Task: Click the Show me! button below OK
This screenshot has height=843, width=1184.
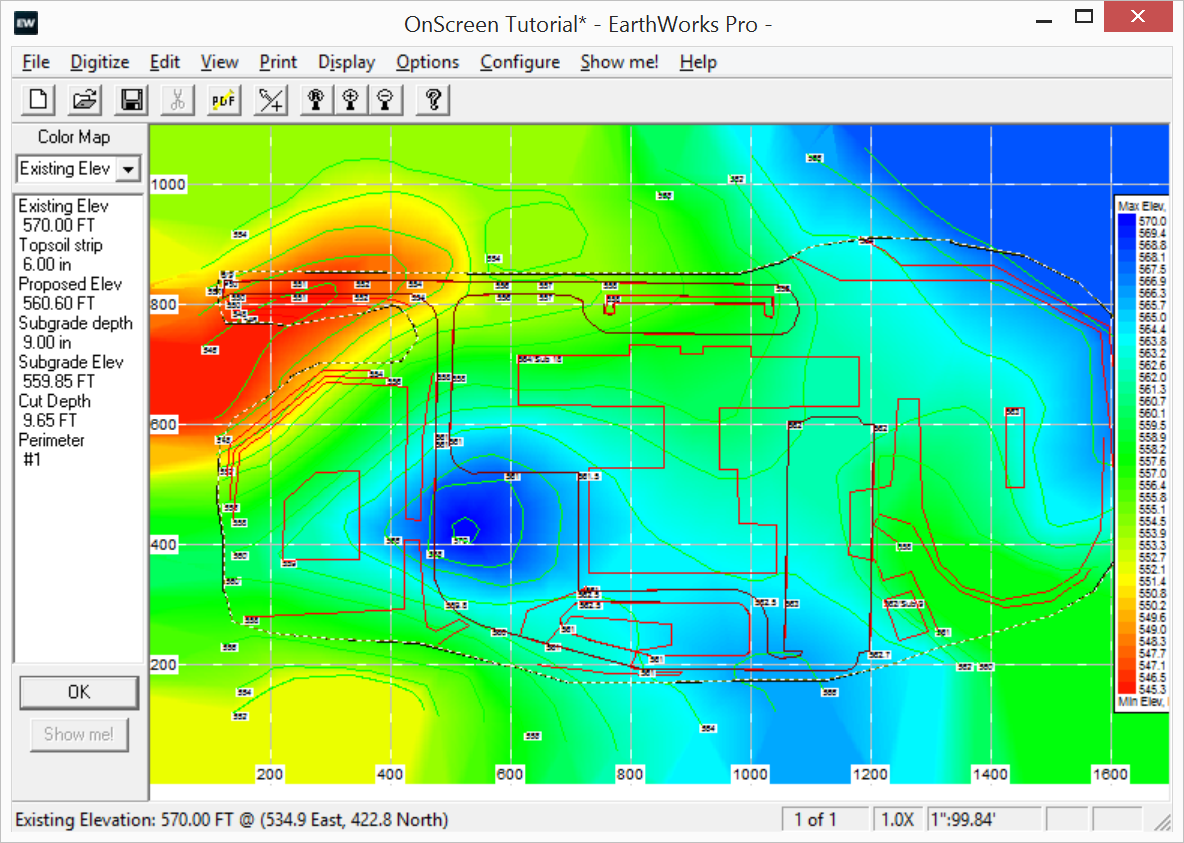Action: pyautogui.click(x=79, y=734)
